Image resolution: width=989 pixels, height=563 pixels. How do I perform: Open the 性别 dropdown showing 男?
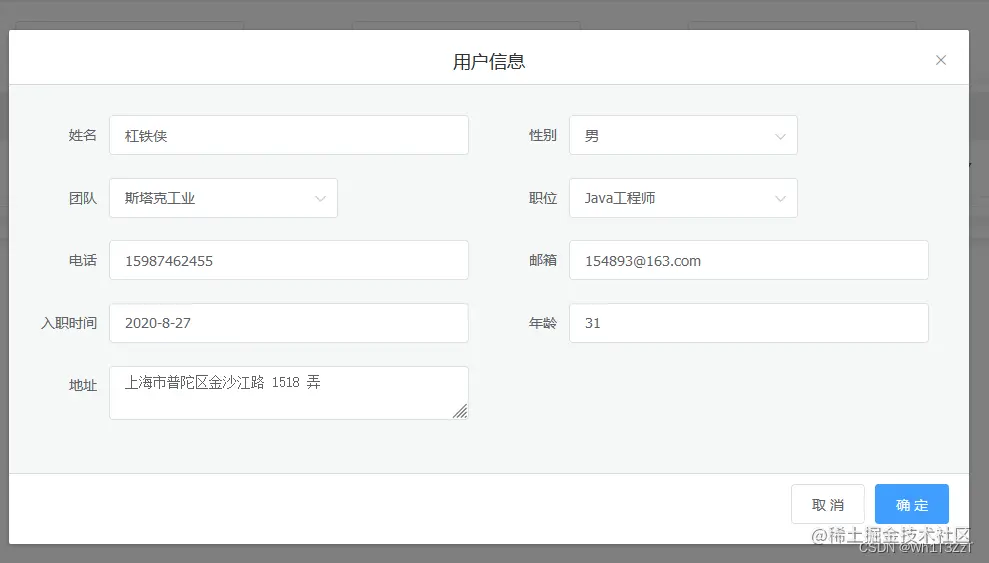tap(683, 135)
